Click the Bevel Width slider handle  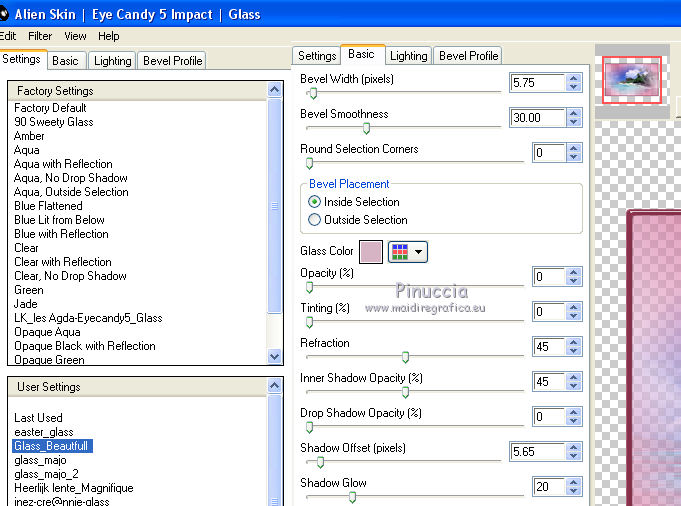[313, 93]
